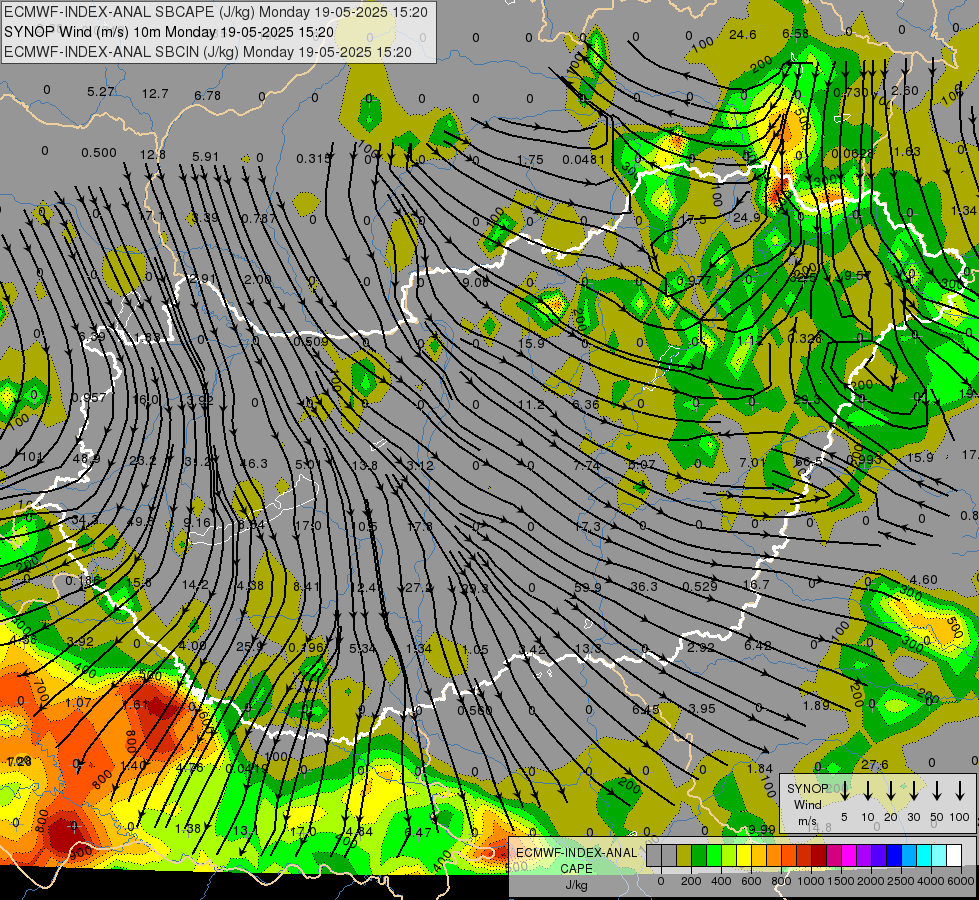Click the 6.78 value on the map
979x900 pixels.
click(x=207, y=96)
